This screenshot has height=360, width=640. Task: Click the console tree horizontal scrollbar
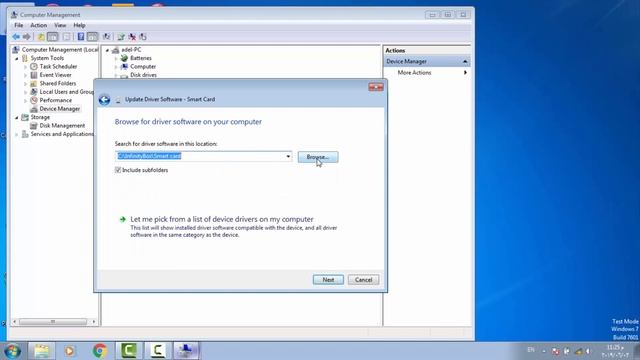[x=53, y=322]
